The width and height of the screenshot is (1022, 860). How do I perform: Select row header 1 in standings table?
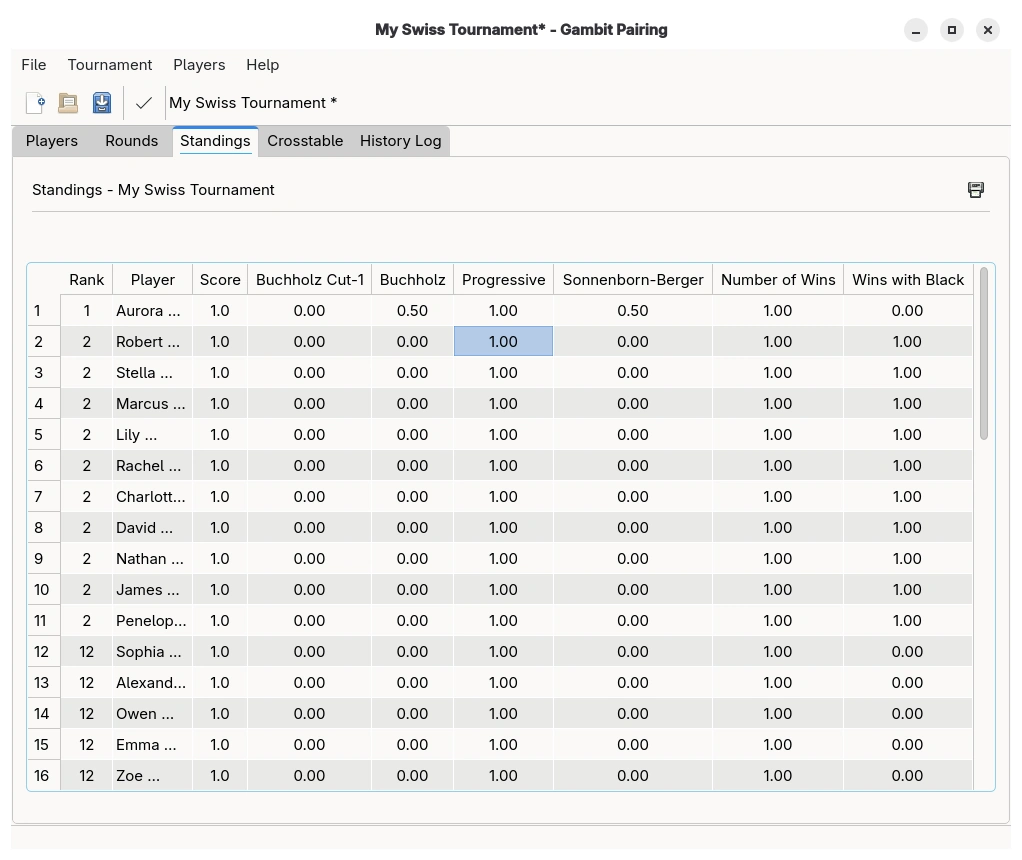(x=44, y=310)
